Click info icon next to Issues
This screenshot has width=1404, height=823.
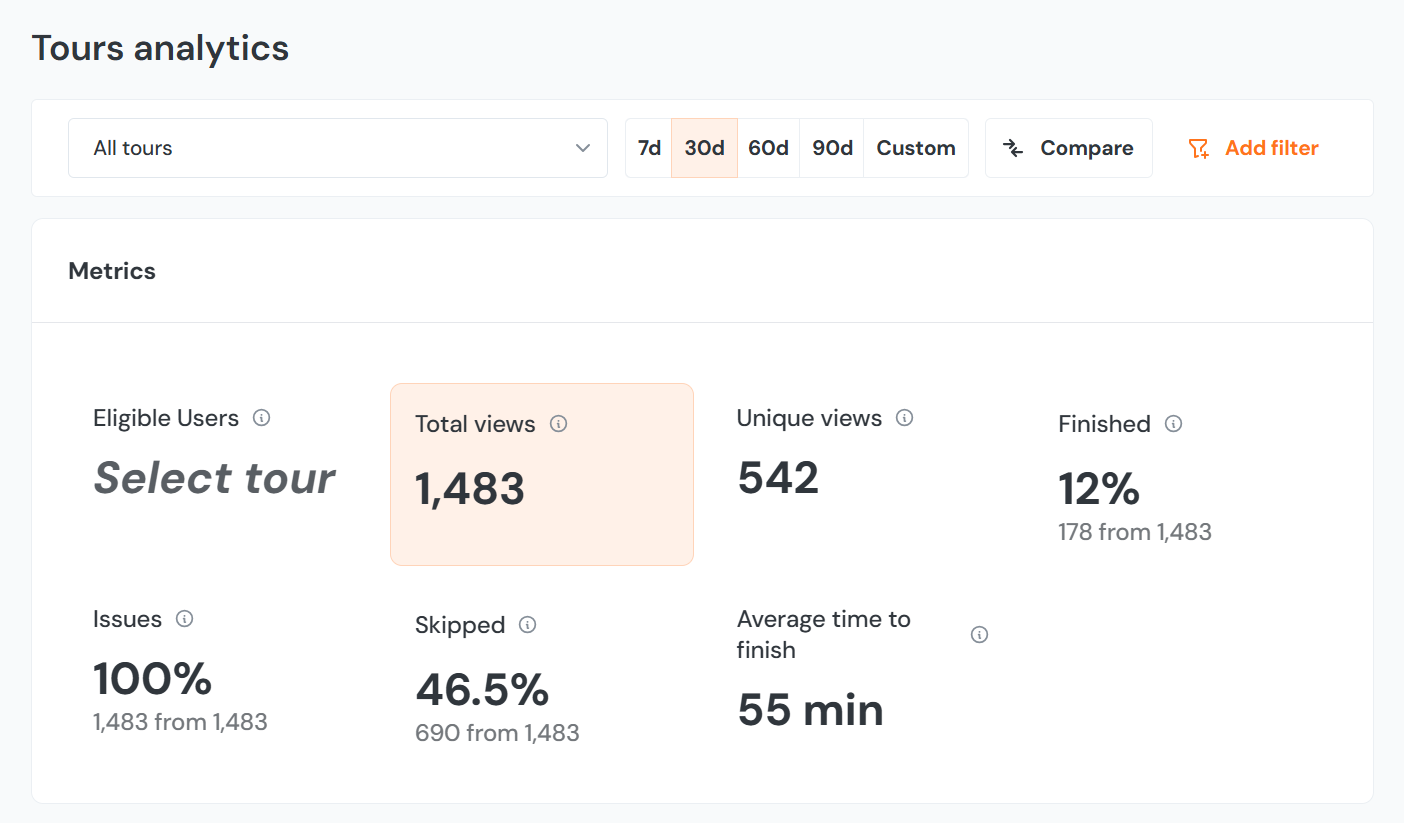click(184, 619)
